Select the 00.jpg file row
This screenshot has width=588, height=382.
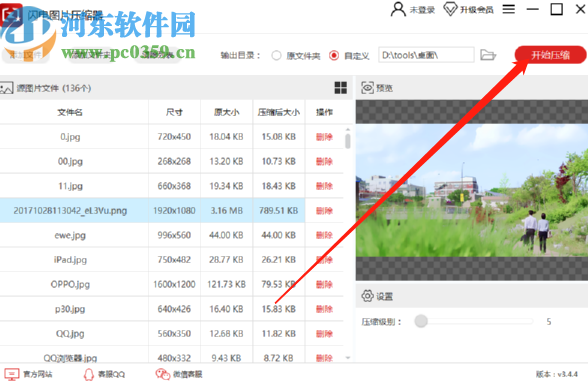pyautogui.click(x=171, y=161)
